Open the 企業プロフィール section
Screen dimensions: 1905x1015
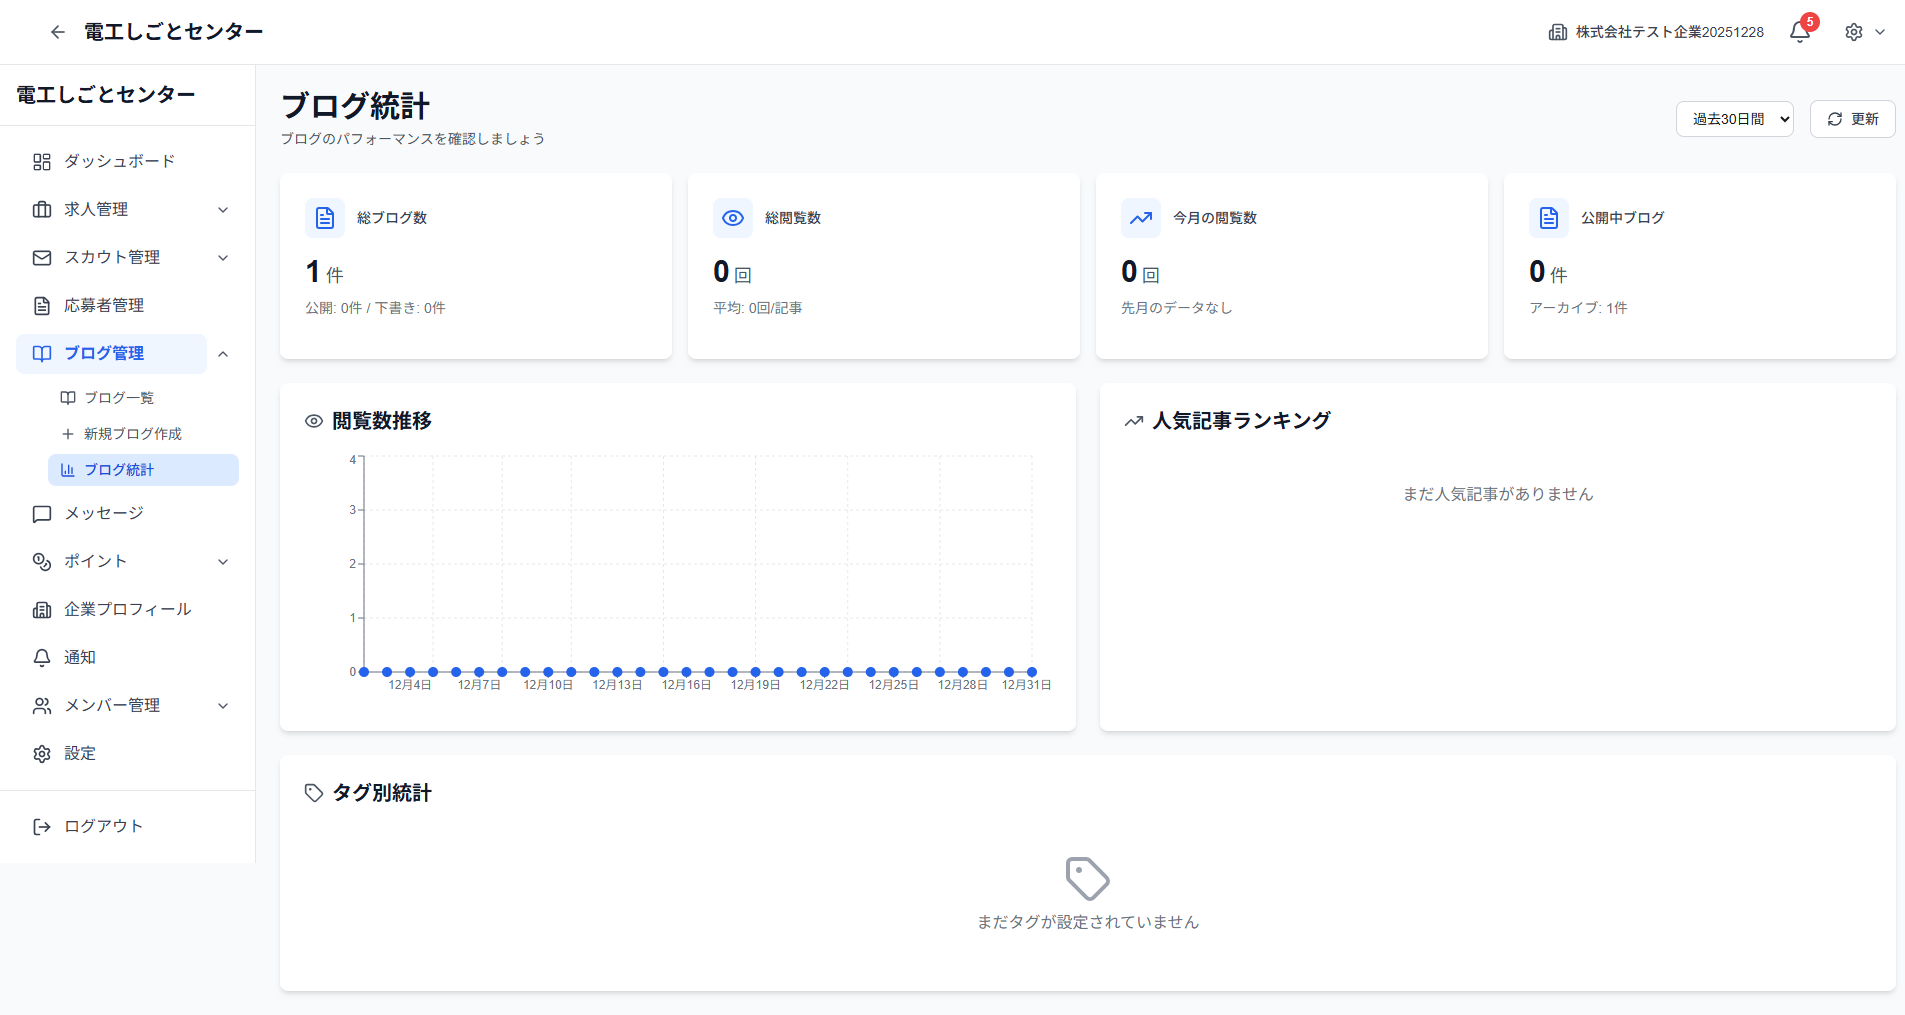tap(127, 609)
